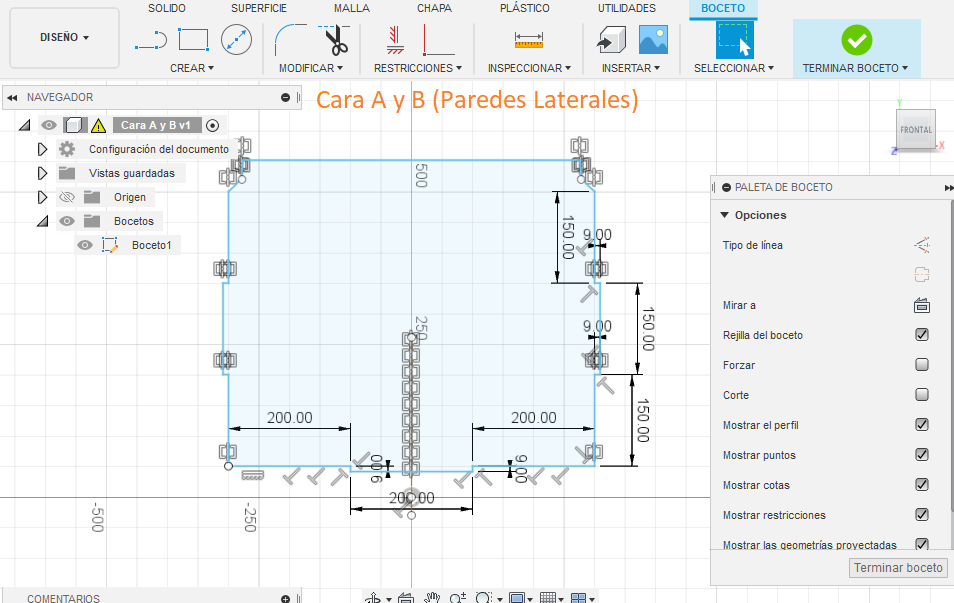Open the INSERTAR dropdown menu
Image resolution: width=954 pixels, height=603 pixels.
coord(631,68)
